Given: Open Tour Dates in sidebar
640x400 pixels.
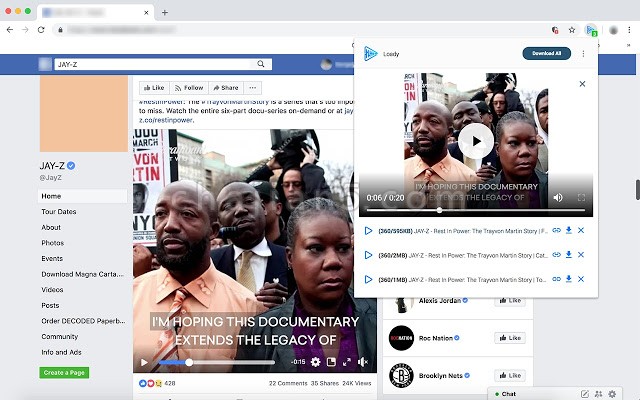Looking at the screenshot, I should (x=59, y=212).
